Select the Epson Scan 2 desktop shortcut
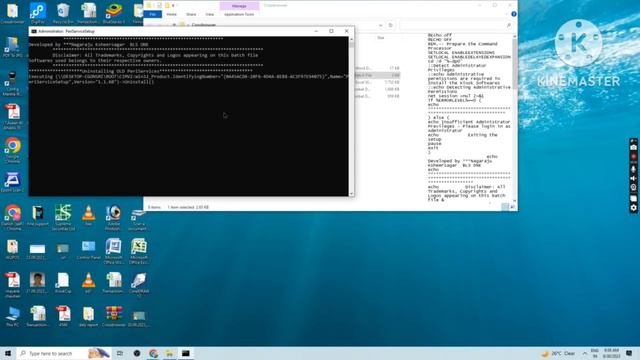 click(13, 182)
